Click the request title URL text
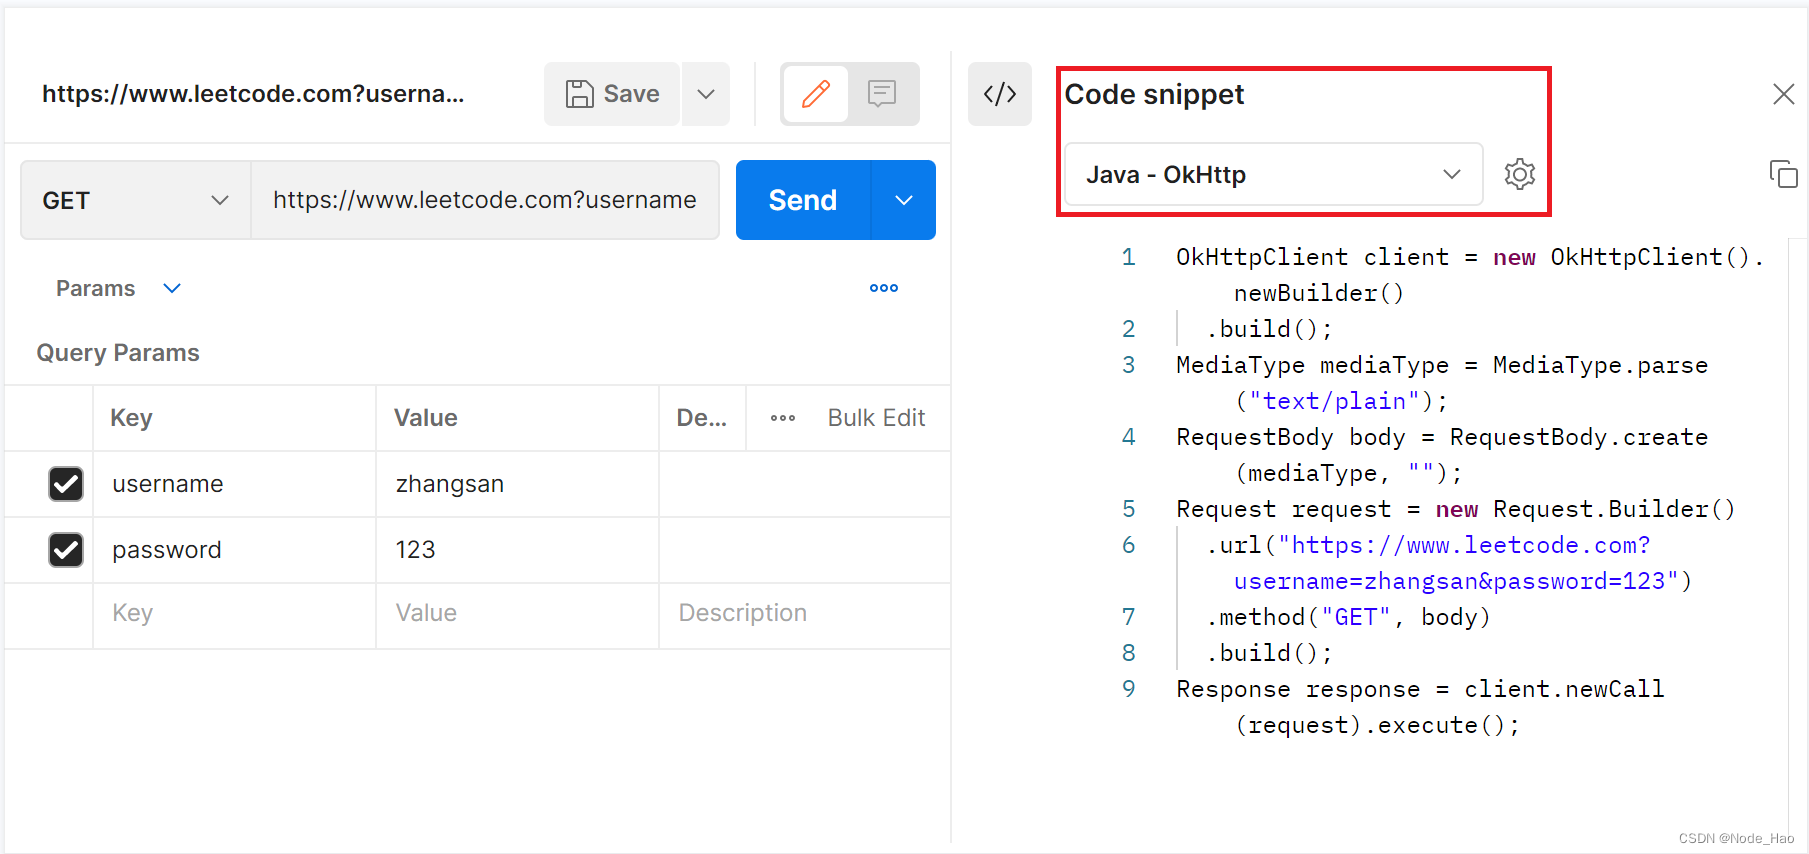 (x=253, y=94)
